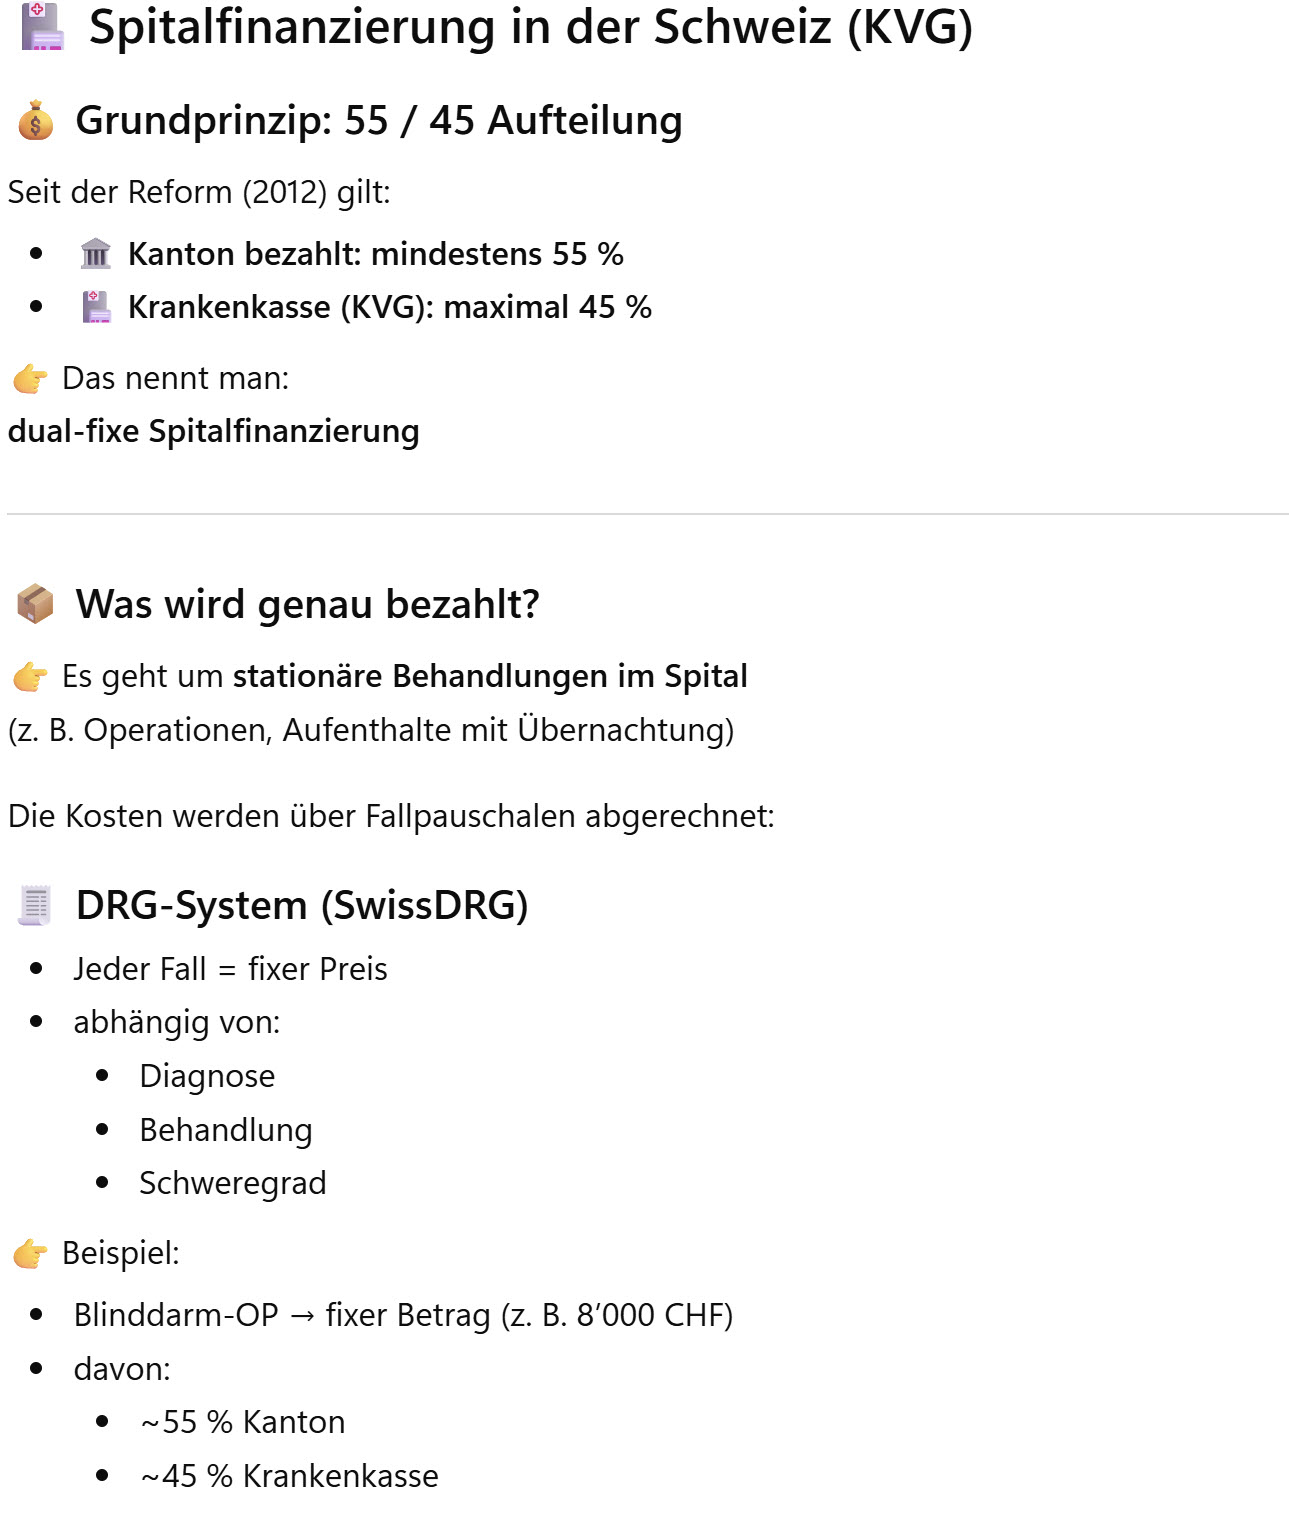The image size is (1289, 1517).
Task: Click the heading 'Grundprinzip: 55 / 45 Aufteilung'
Action: 379,121
